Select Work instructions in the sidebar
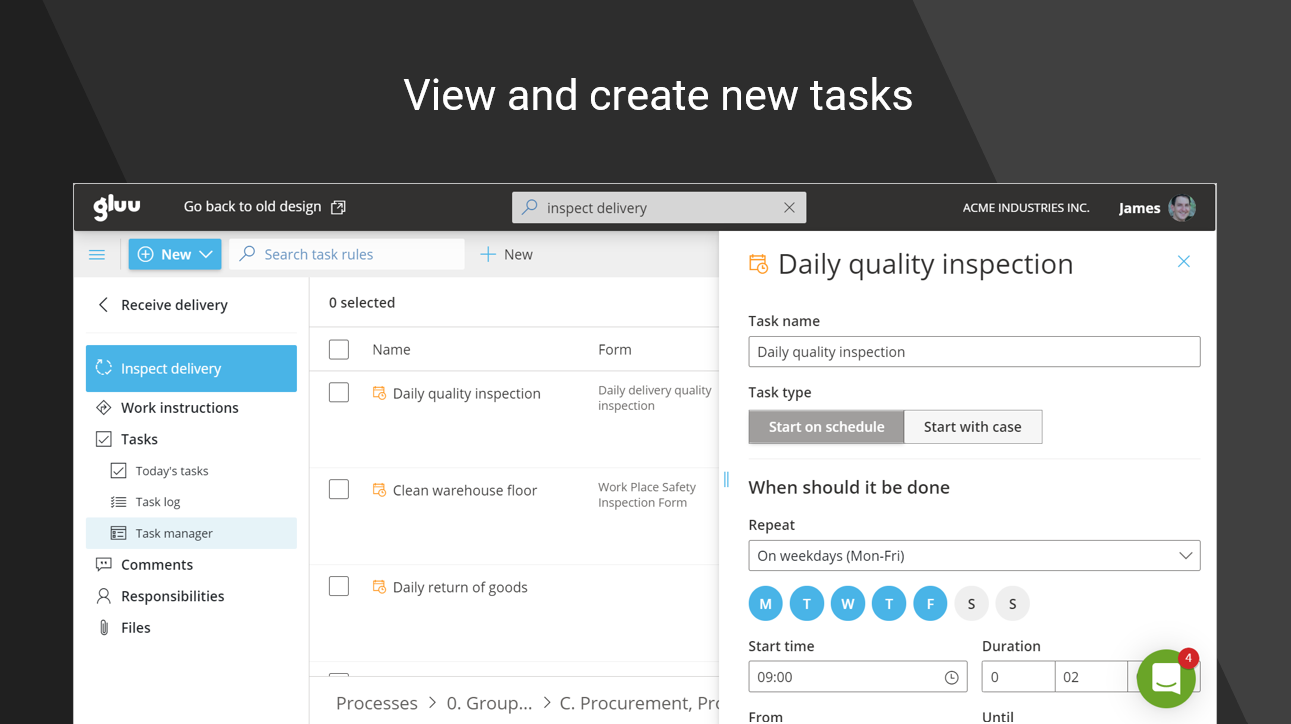 pos(179,408)
